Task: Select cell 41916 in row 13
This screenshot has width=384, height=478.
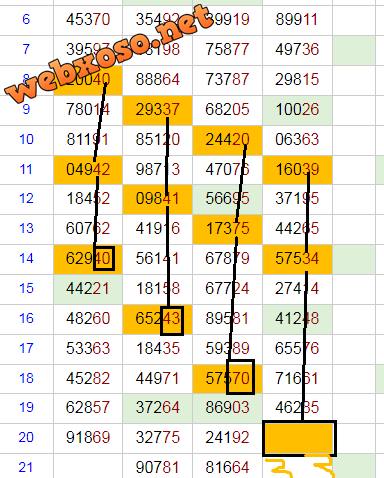Action: [x=158, y=229]
